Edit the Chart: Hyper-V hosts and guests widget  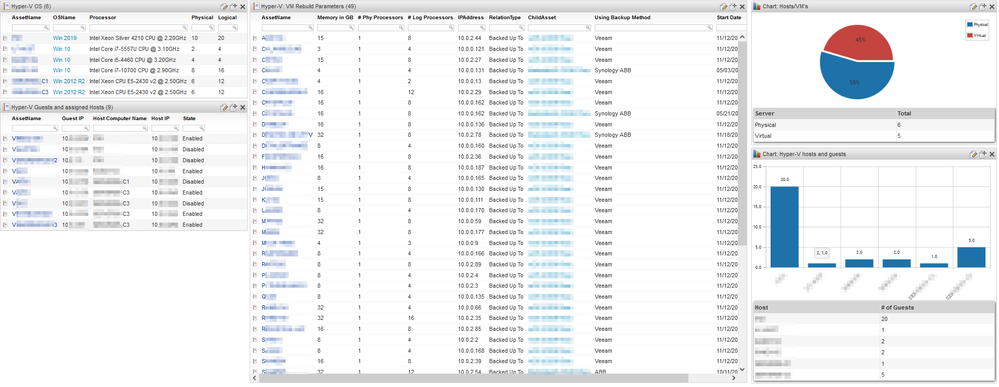click(973, 154)
